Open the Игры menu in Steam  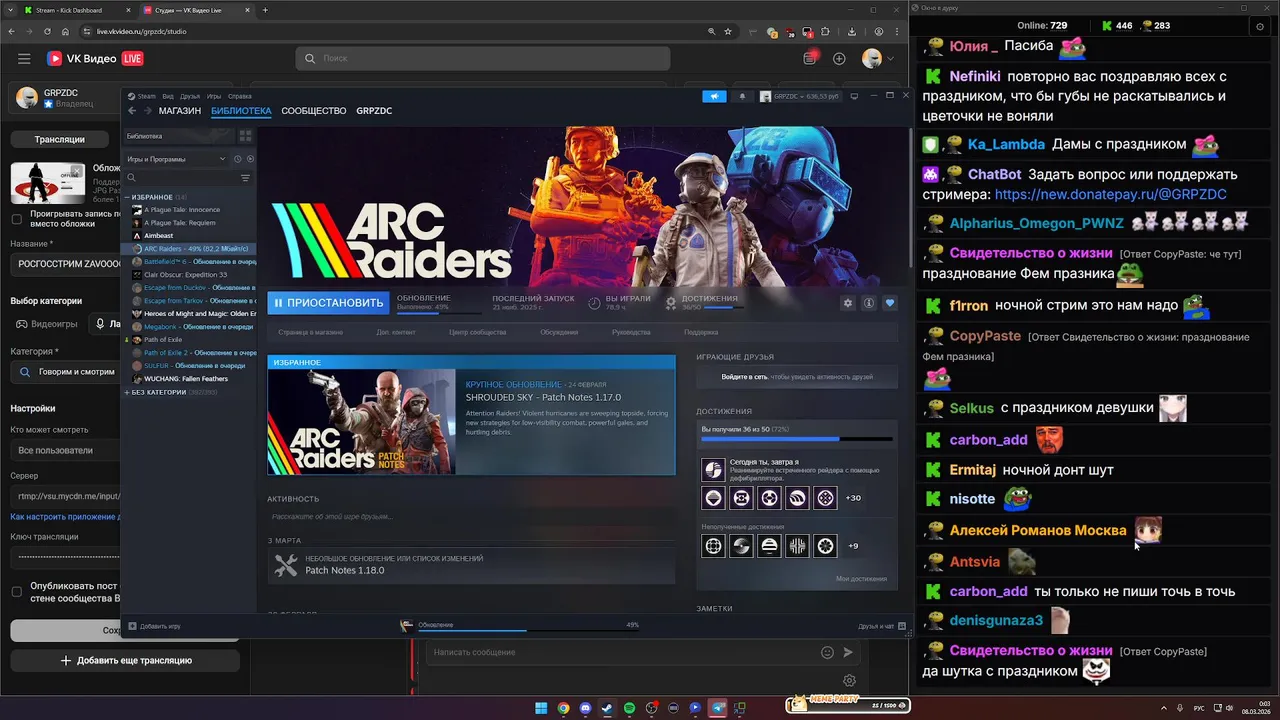coord(214,96)
